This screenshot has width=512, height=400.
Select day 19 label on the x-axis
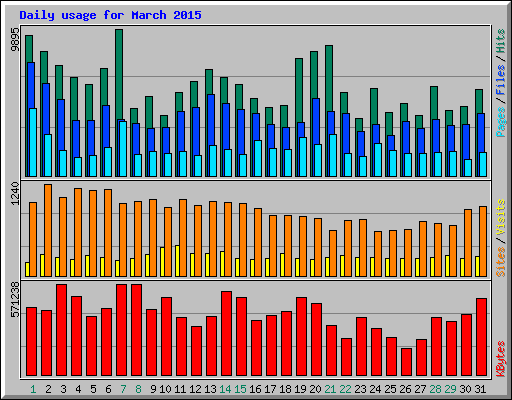(x=300, y=389)
